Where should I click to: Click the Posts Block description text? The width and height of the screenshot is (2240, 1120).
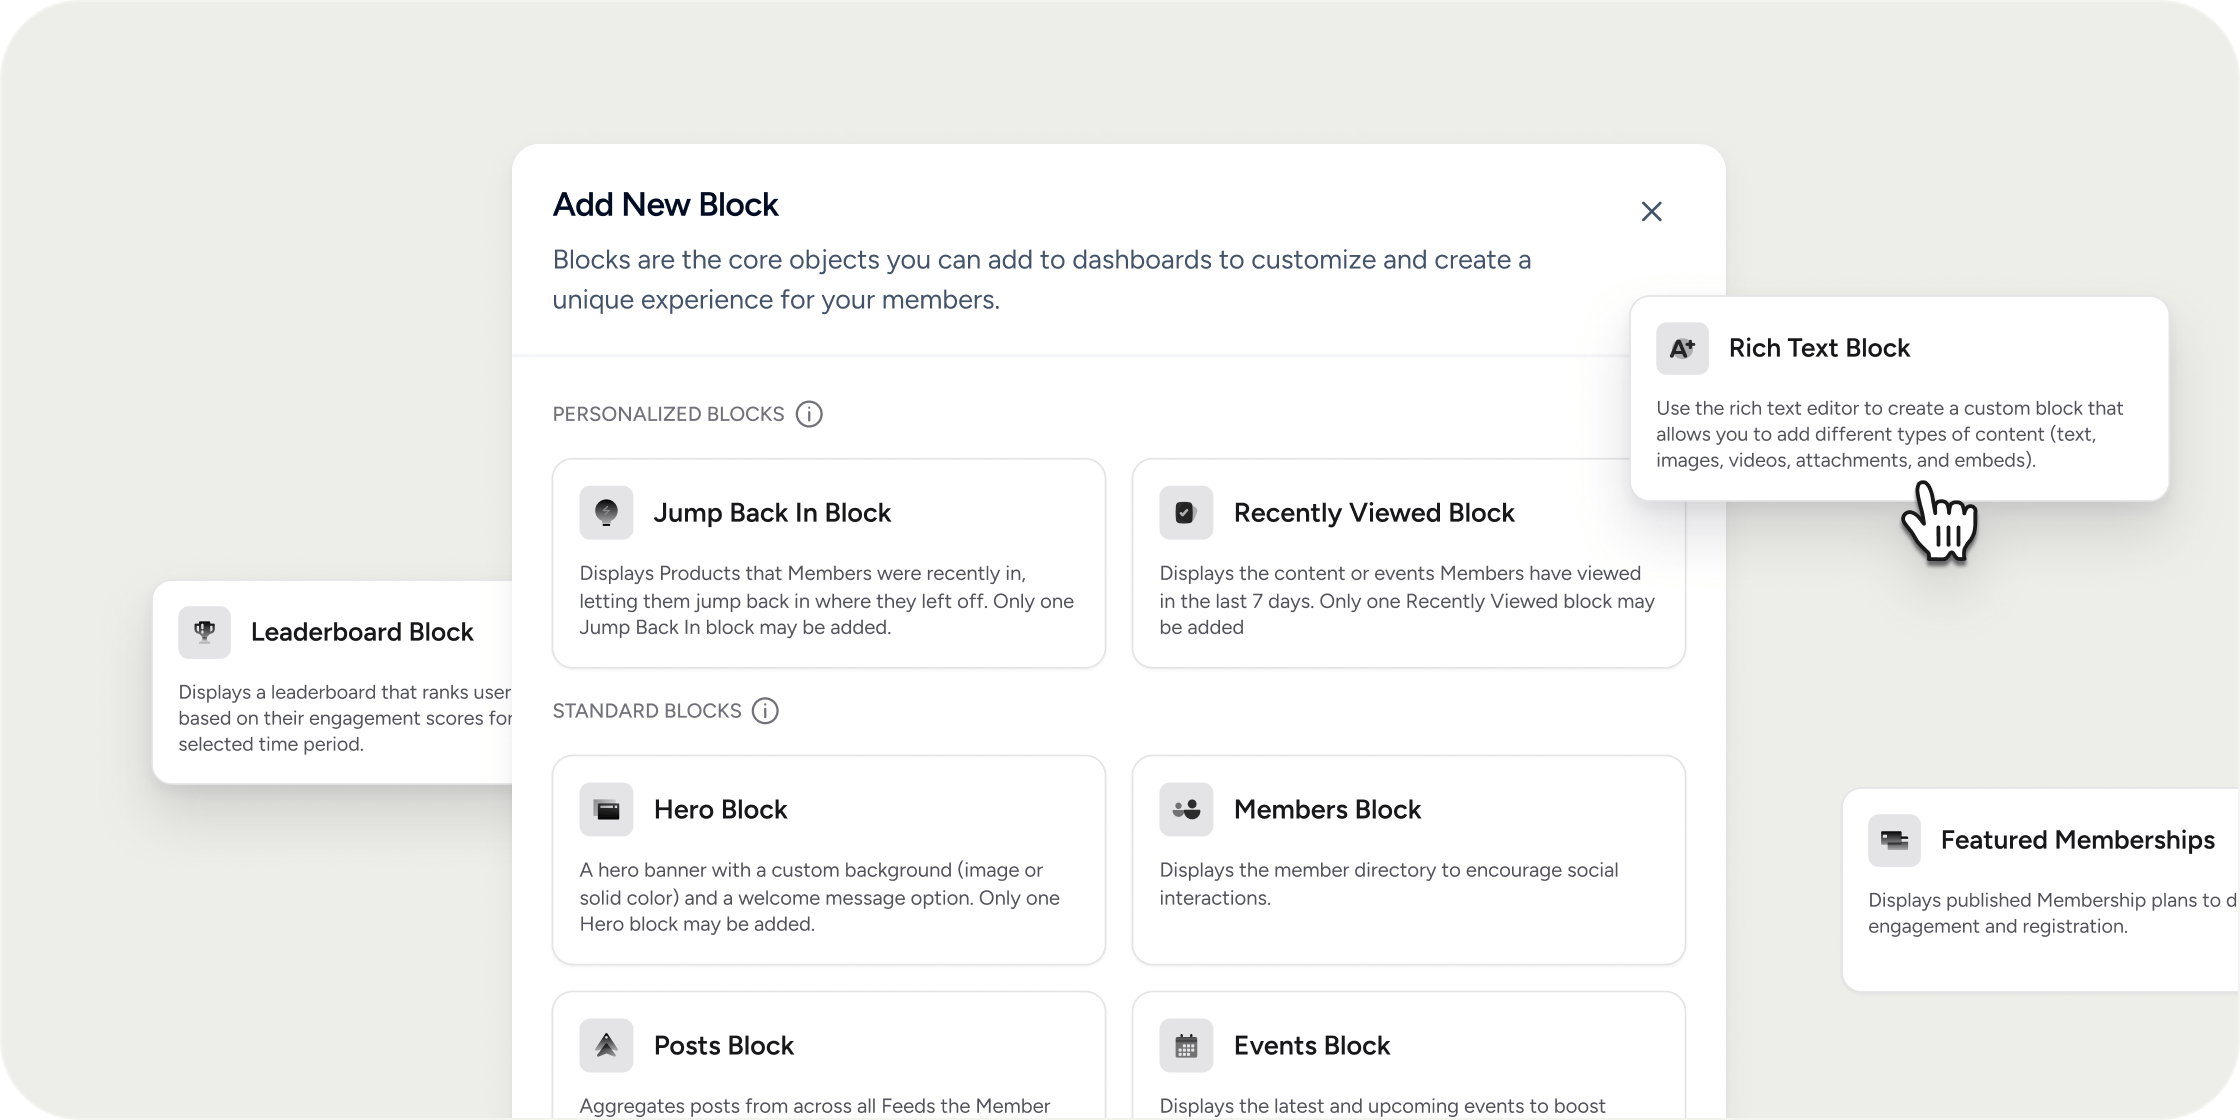[x=814, y=1106]
